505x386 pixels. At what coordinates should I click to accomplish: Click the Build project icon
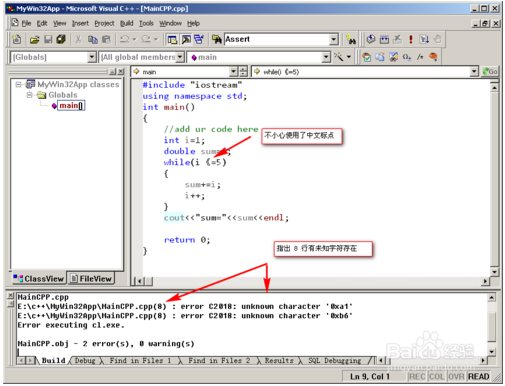tap(384, 39)
